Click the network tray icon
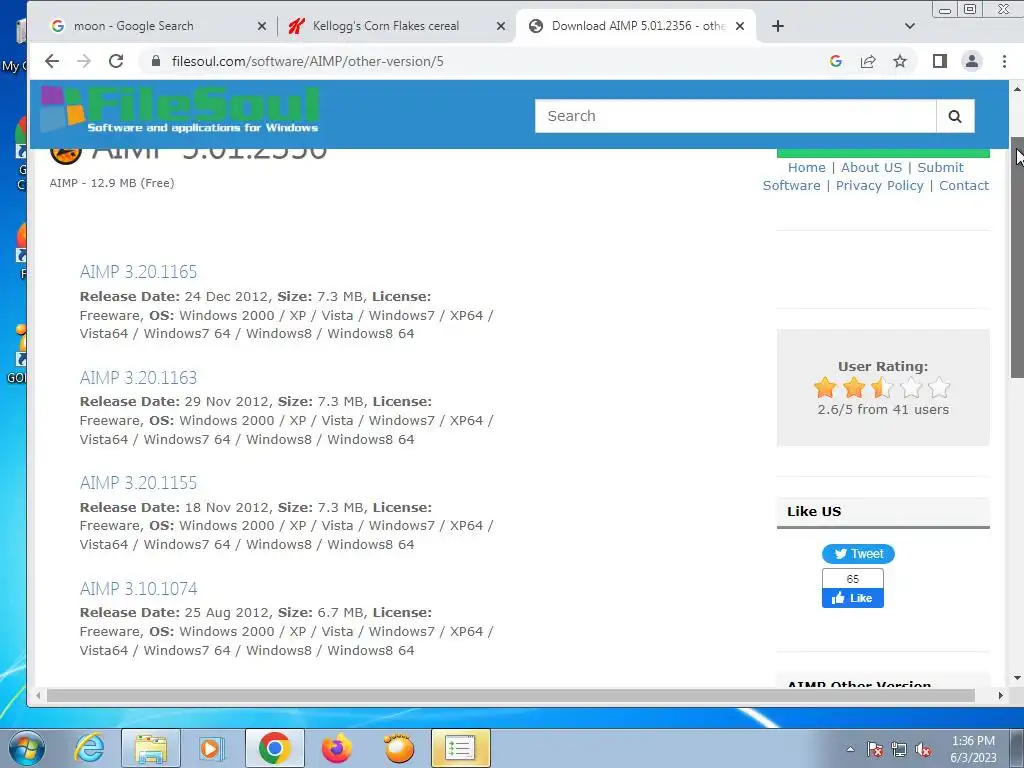 (899, 749)
